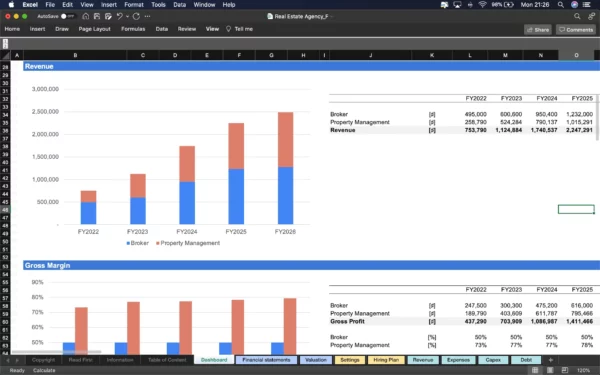
Task: Click the Property Management revenue row label
Action: point(360,122)
